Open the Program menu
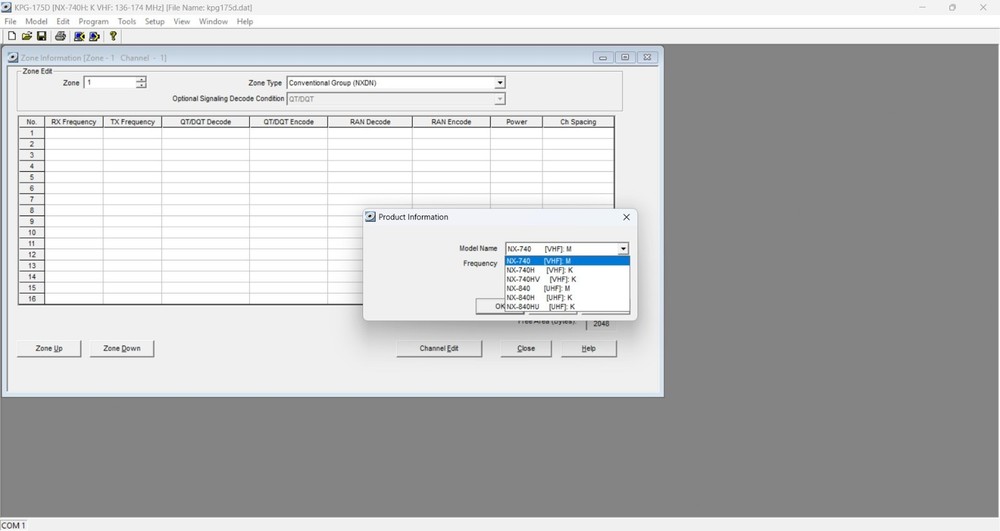Screen dimensions: 1000x531 pyautogui.click(x=93, y=21)
